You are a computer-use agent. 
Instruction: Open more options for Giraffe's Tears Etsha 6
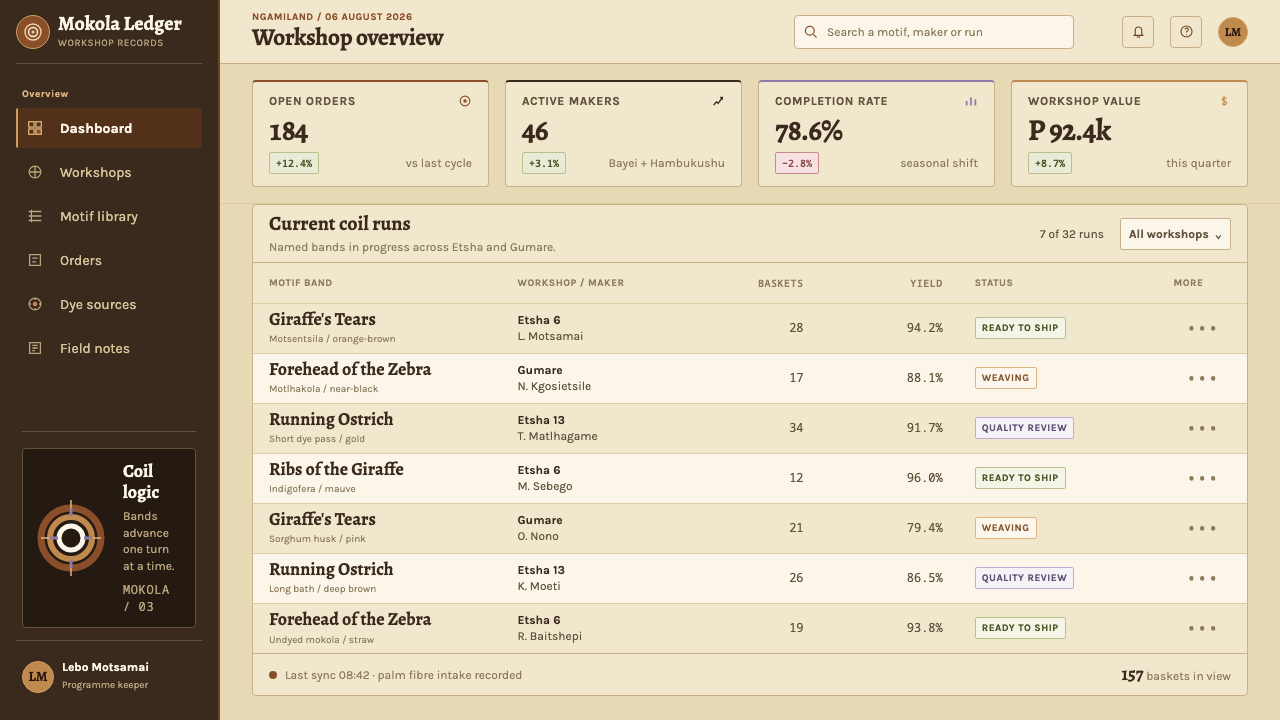[x=1202, y=328]
